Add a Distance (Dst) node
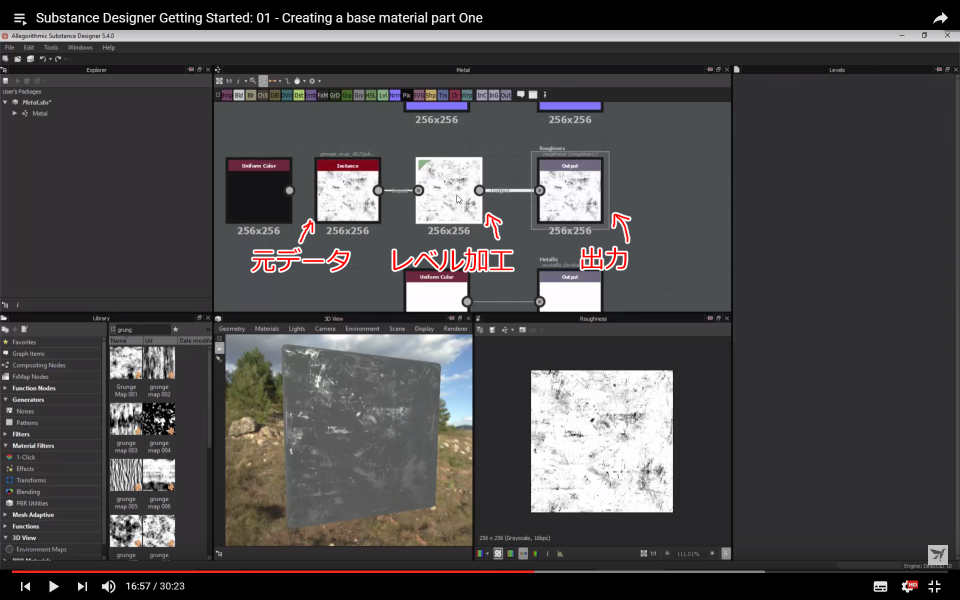The height and width of the screenshot is (600, 960). 299,95
